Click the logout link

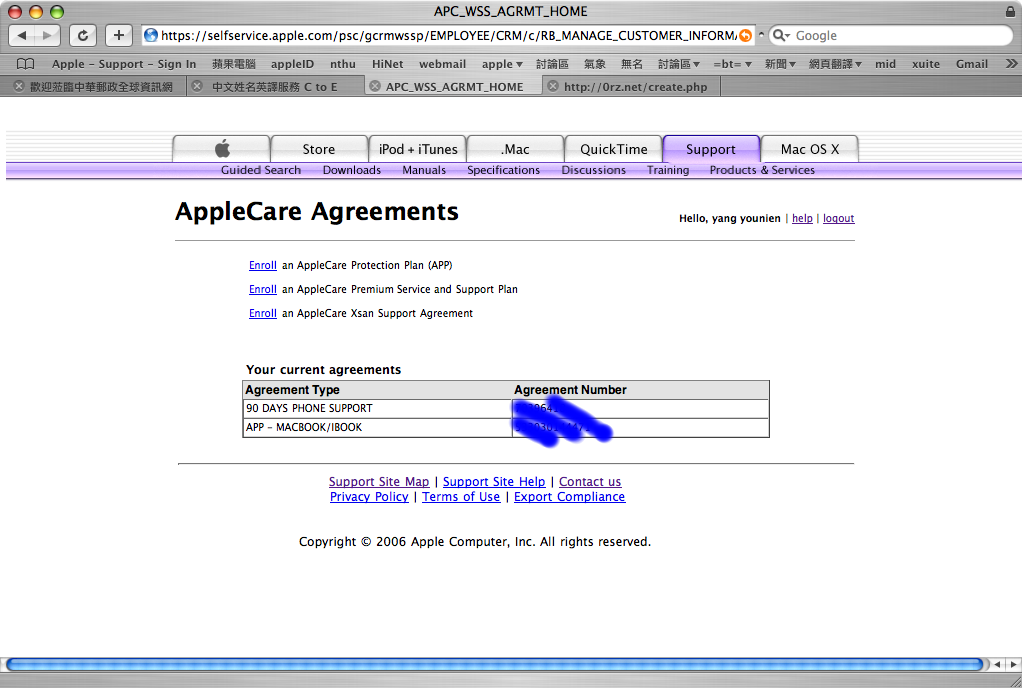point(838,218)
